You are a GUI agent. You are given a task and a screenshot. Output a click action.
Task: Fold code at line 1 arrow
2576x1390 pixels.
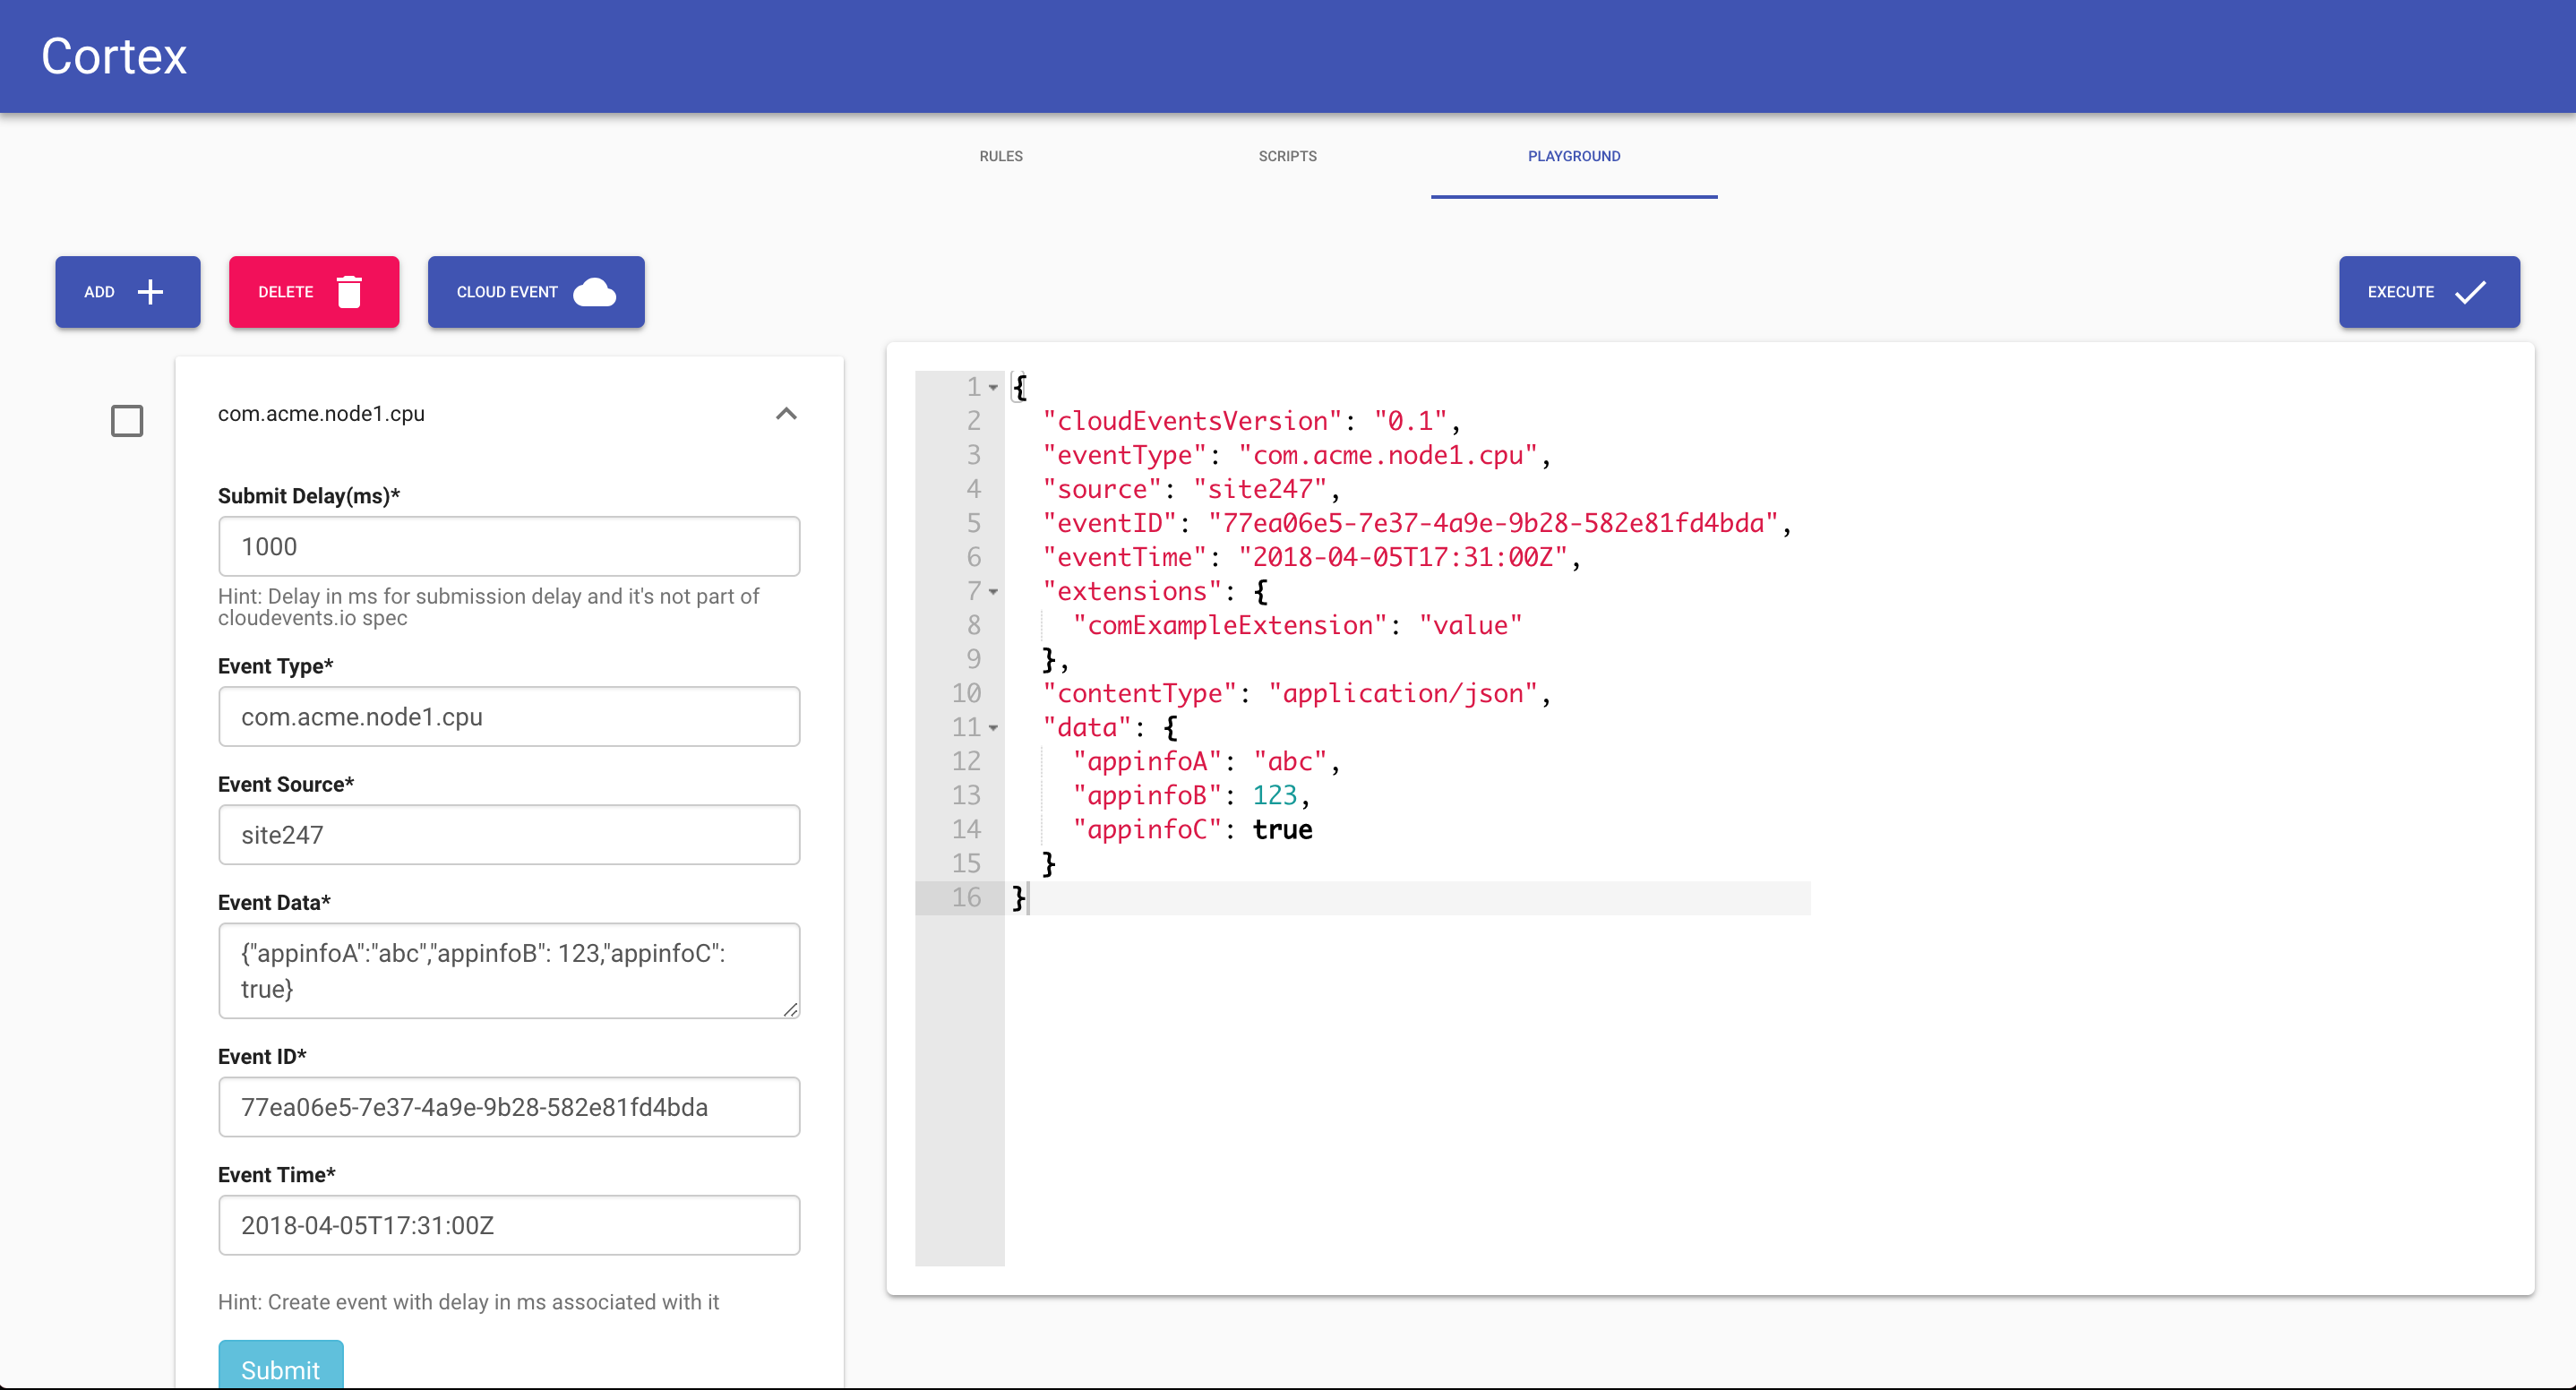[x=993, y=387]
